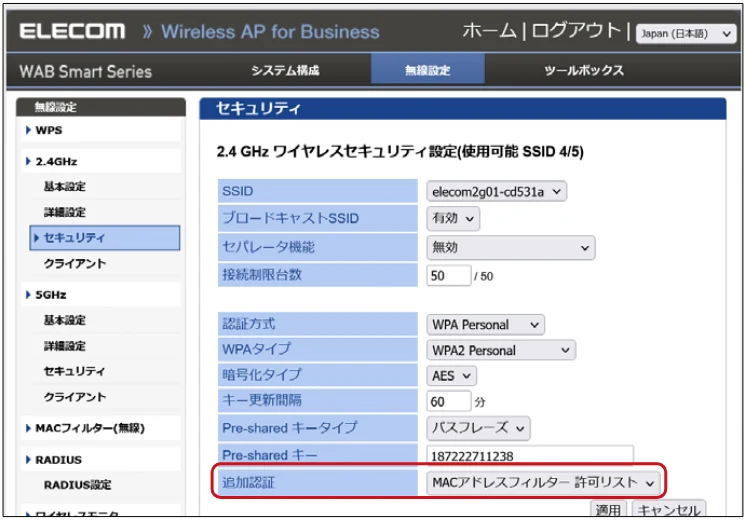Image resolution: width=746 pixels, height=520 pixels.
Task: Open 5GHz 詳細設定 in sidebar
Action: [65, 346]
